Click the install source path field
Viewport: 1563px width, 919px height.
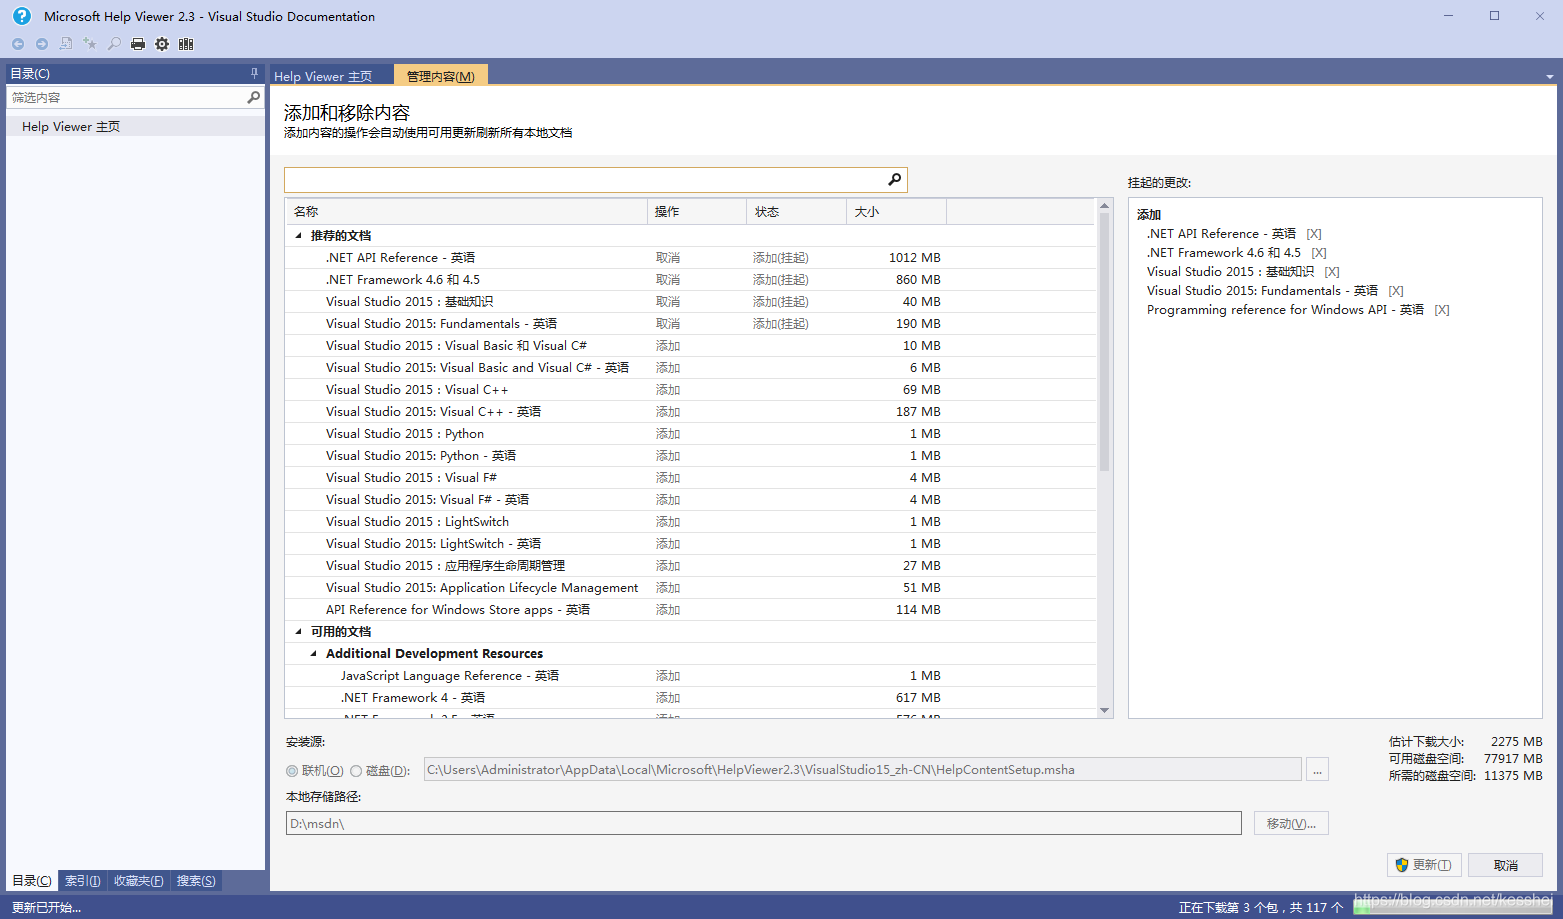point(863,769)
